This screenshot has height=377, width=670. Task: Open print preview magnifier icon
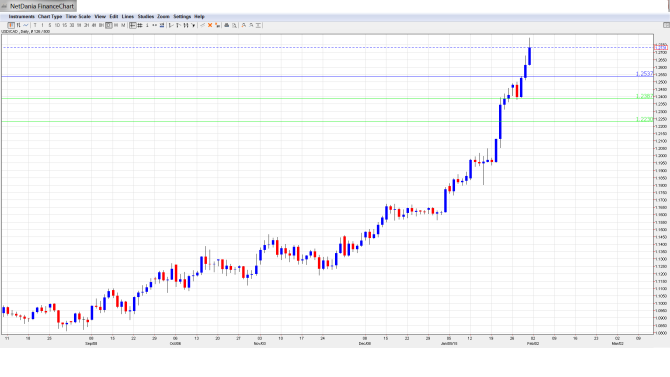pos(234,25)
